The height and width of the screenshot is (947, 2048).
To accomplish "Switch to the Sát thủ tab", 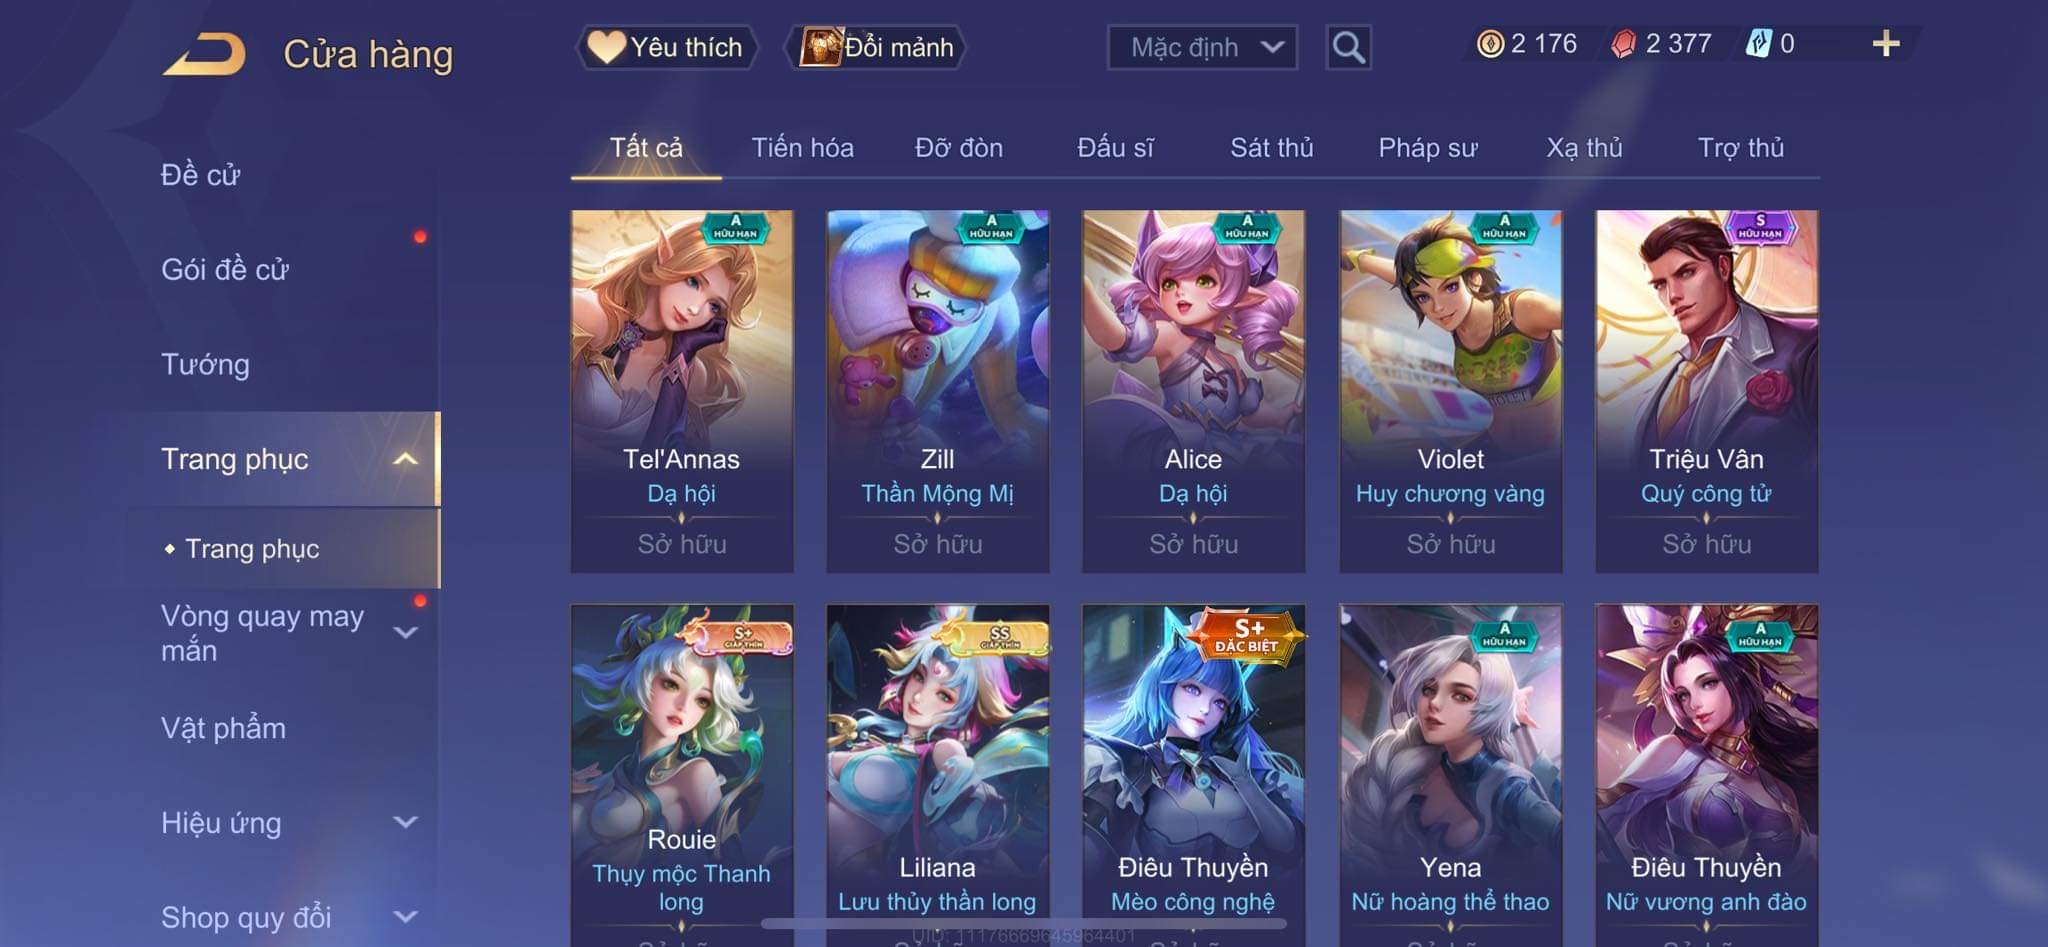I will pos(1271,148).
